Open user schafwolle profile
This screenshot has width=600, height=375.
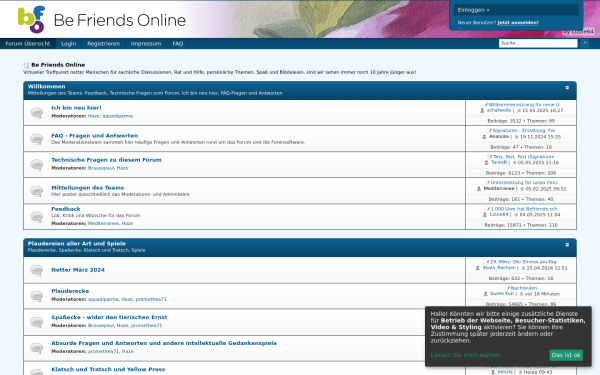click(x=499, y=110)
